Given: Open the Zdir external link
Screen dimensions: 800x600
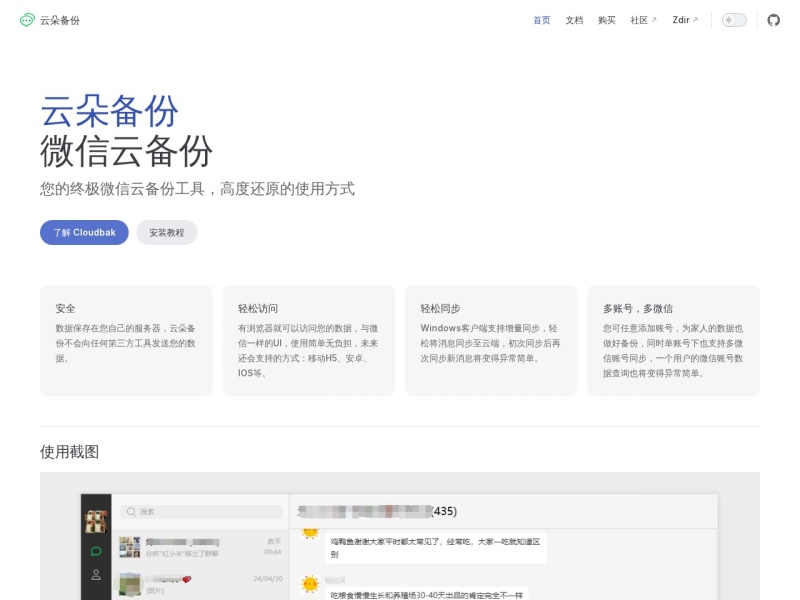Looking at the screenshot, I should click(x=685, y=20).
